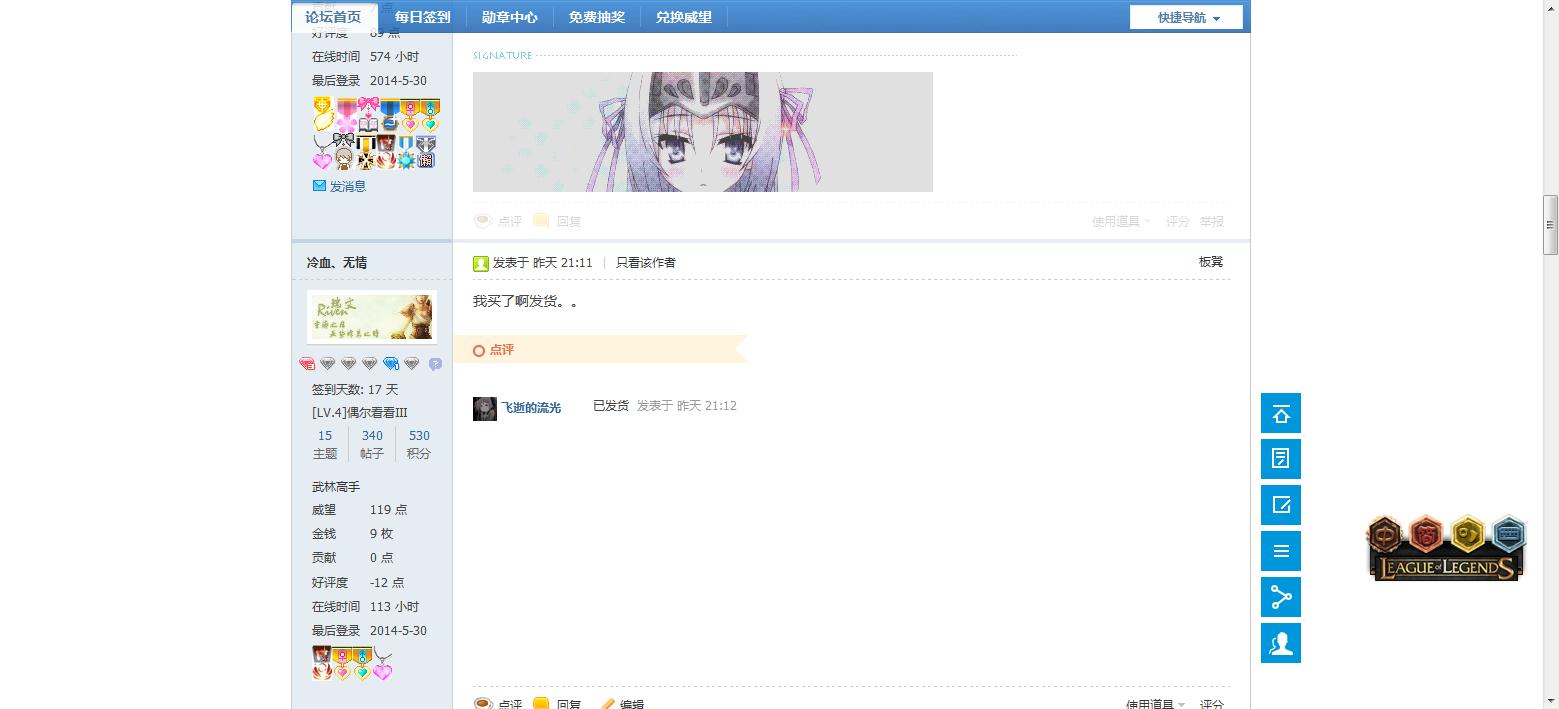Click the browser vertical scrollbar thumb
The height and width of the screenshot is (709, 1559).
point(1550,225)
